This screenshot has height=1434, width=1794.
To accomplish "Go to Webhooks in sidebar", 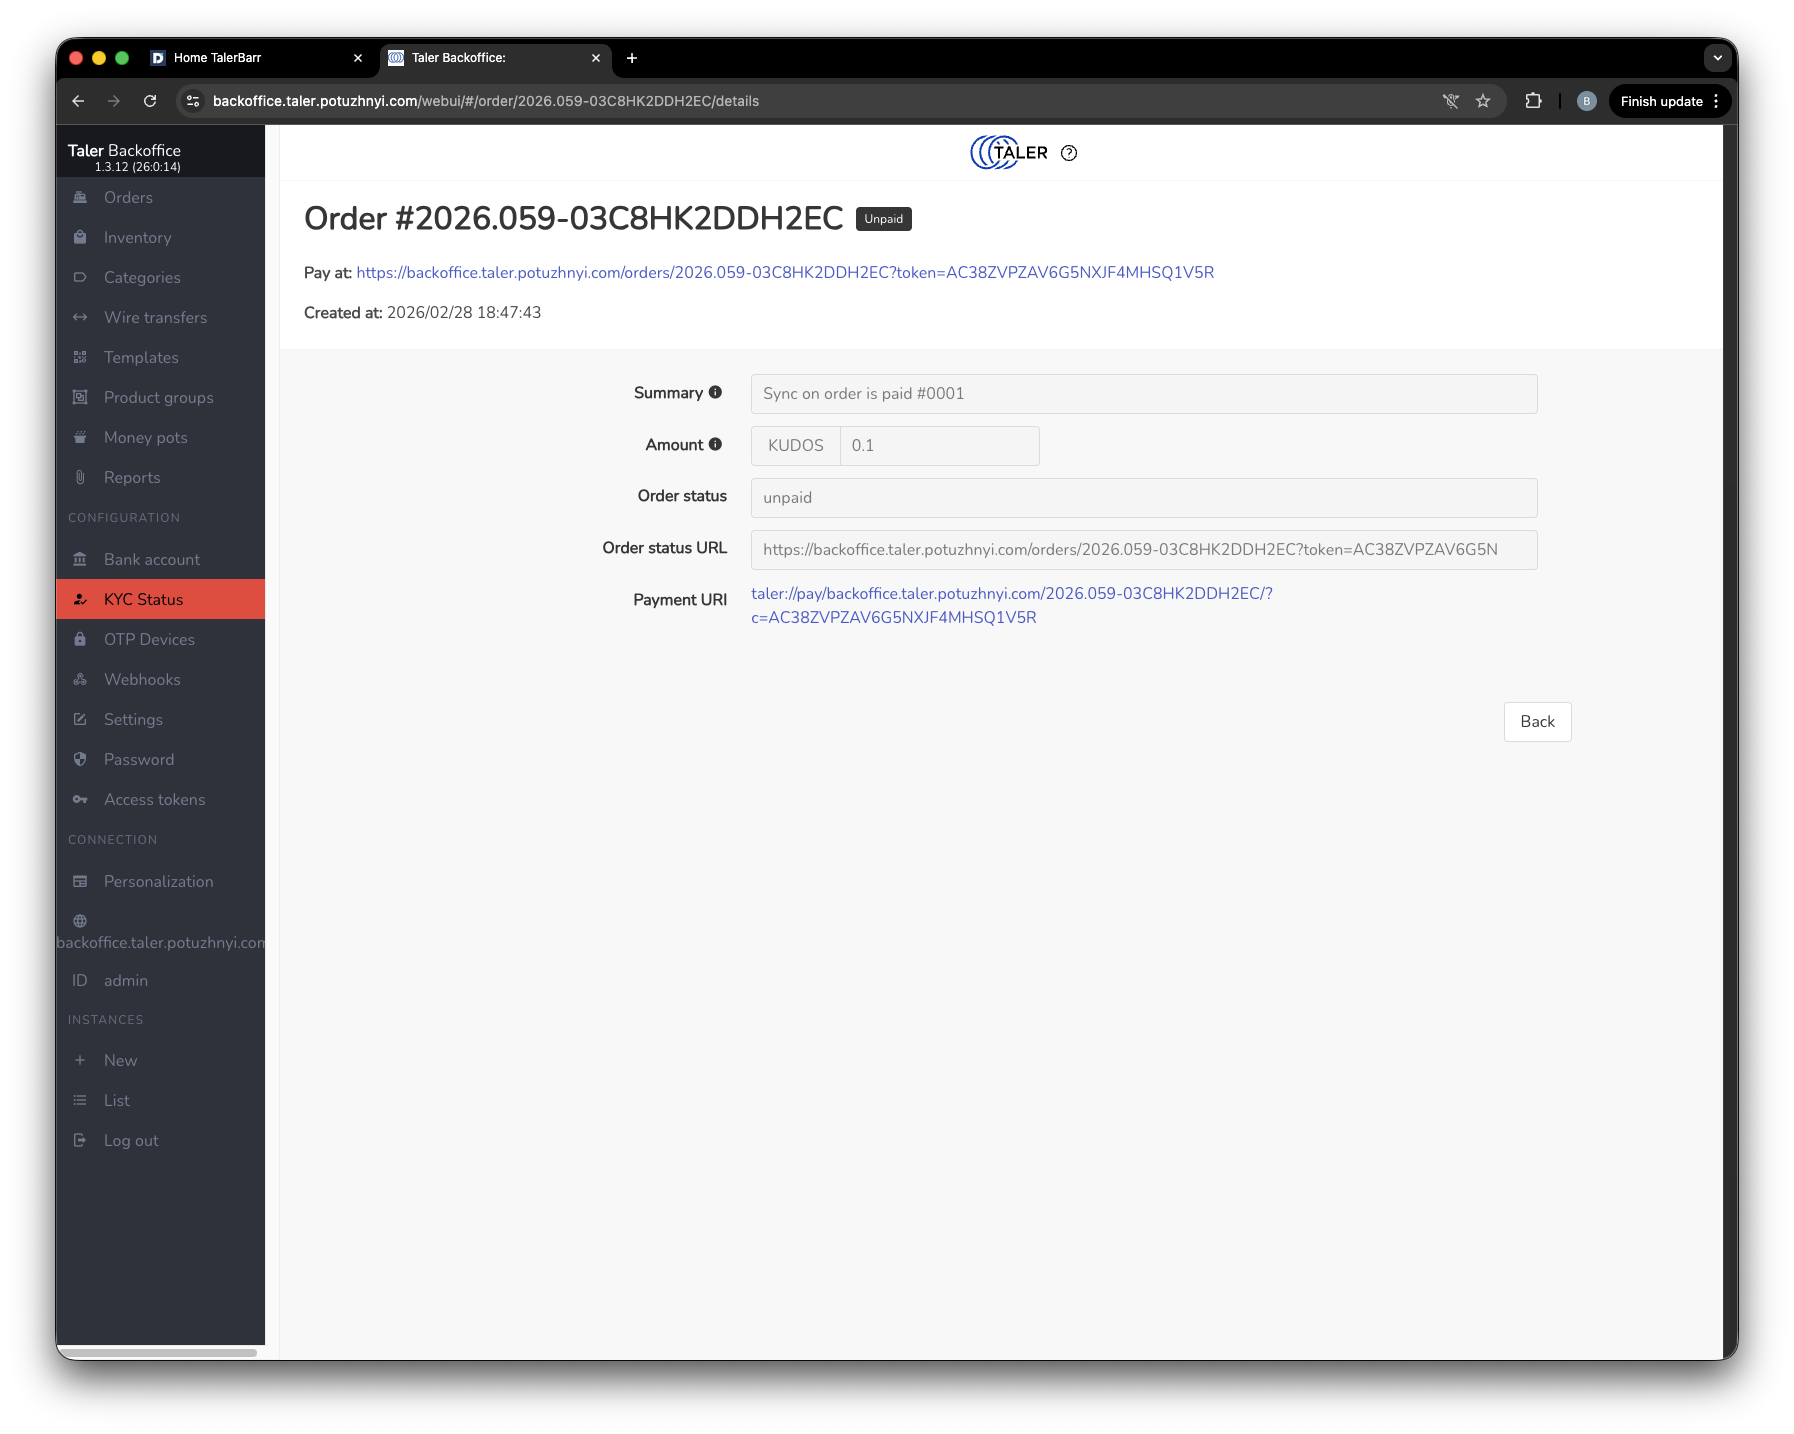I will point(142,680).
